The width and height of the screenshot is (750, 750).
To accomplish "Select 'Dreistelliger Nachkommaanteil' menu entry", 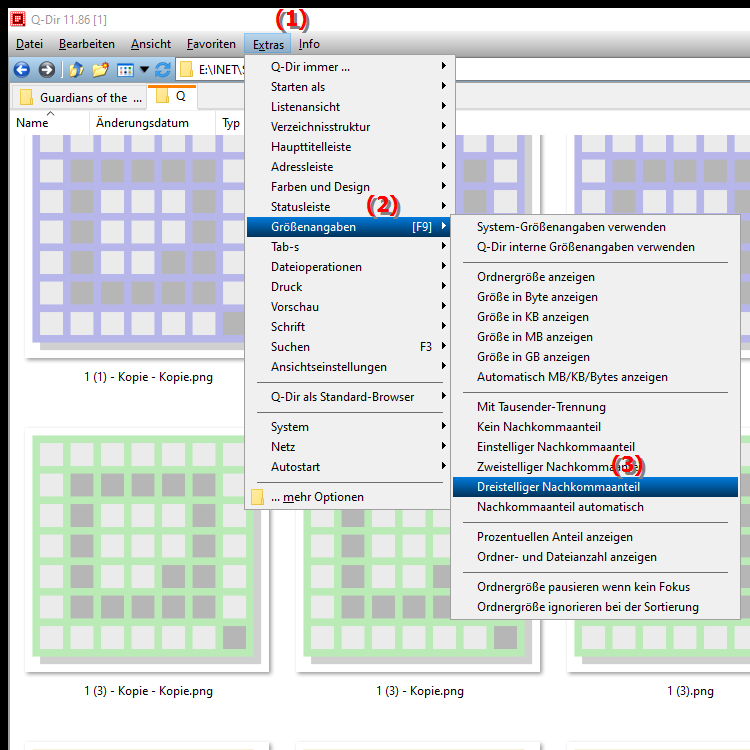I will [558, 487].
